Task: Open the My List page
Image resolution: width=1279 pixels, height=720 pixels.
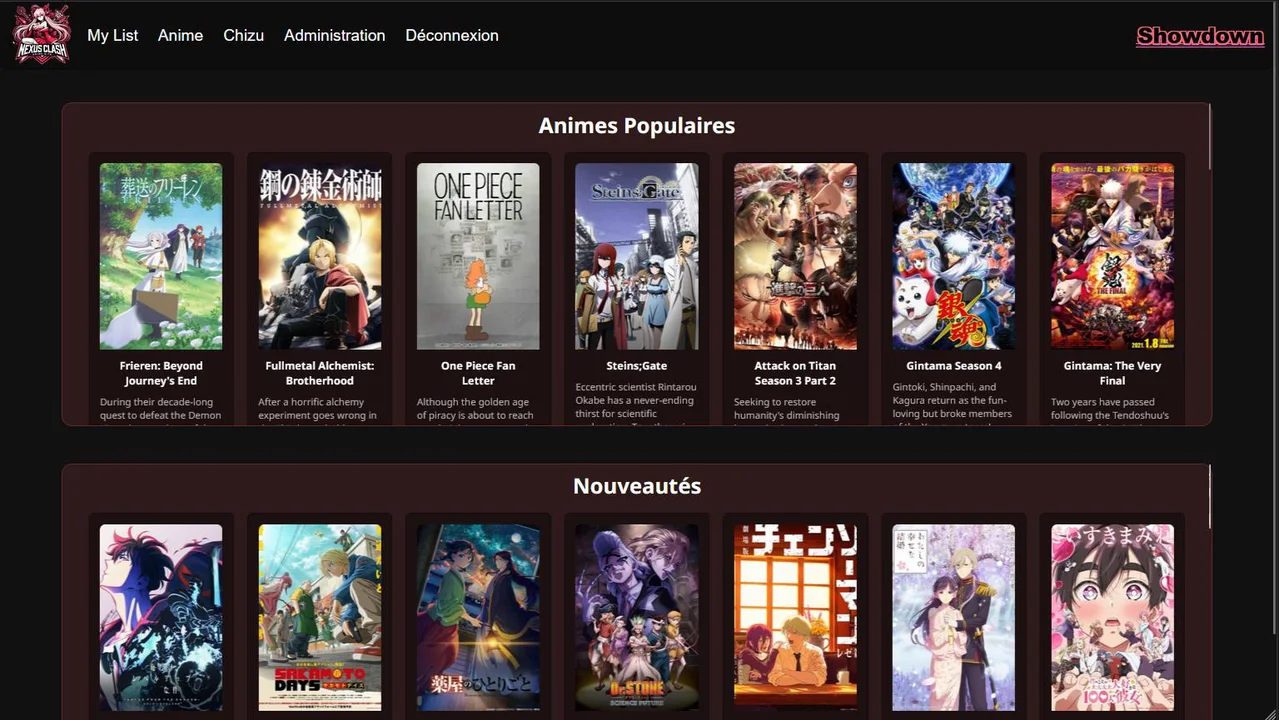Action: click(112, 35)
